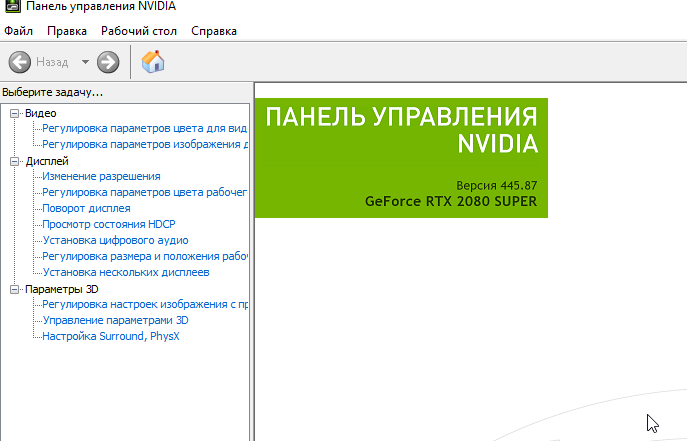Select Изменение разрешения
687x441 pixels.
(101, 176)
